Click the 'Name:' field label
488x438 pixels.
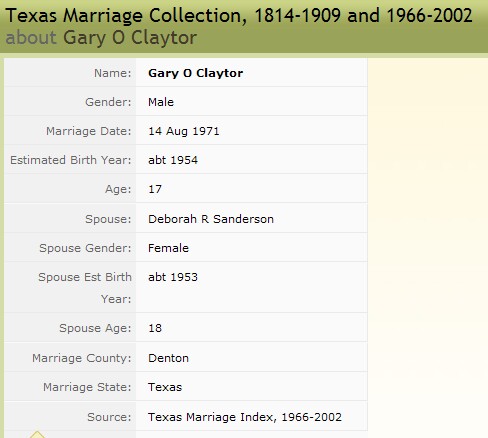click(x=113, y=73)
